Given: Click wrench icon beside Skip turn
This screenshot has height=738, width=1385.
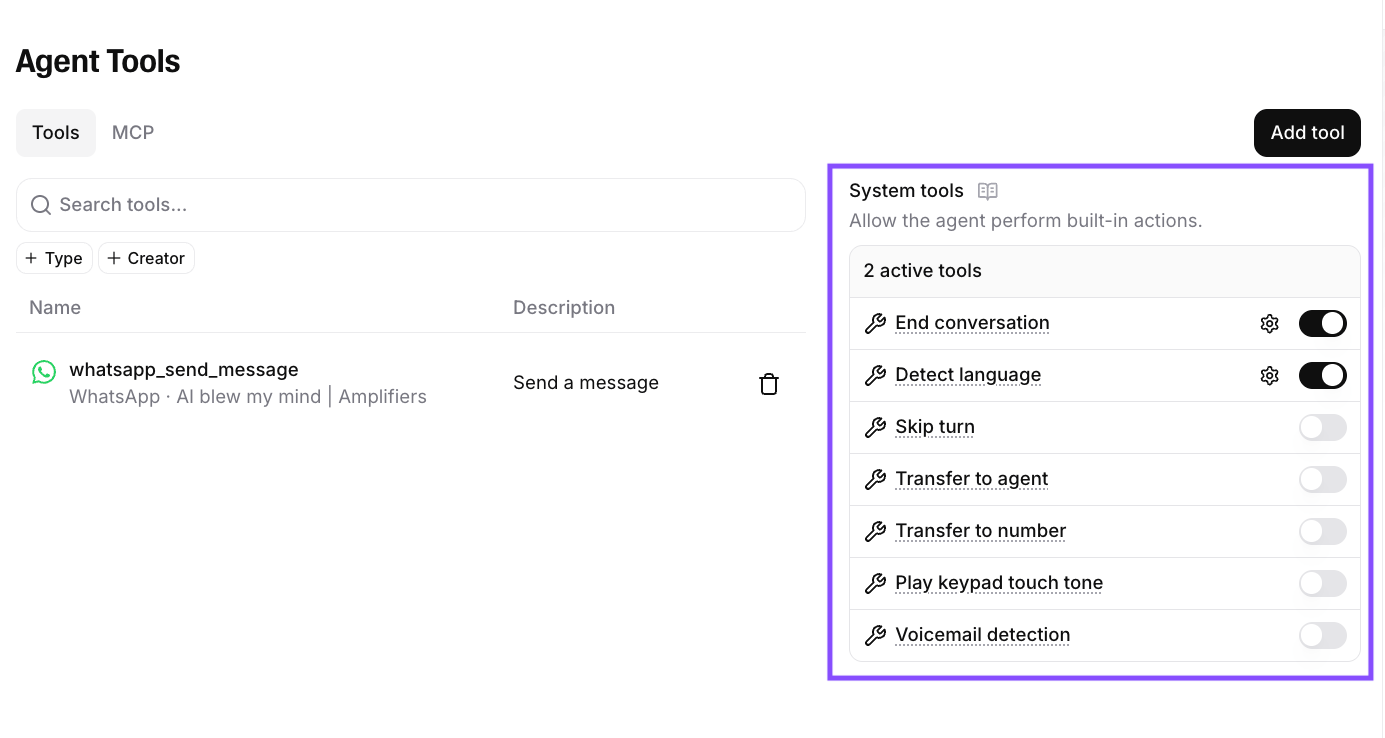Looking at the screenshot, I should [875, 428].
